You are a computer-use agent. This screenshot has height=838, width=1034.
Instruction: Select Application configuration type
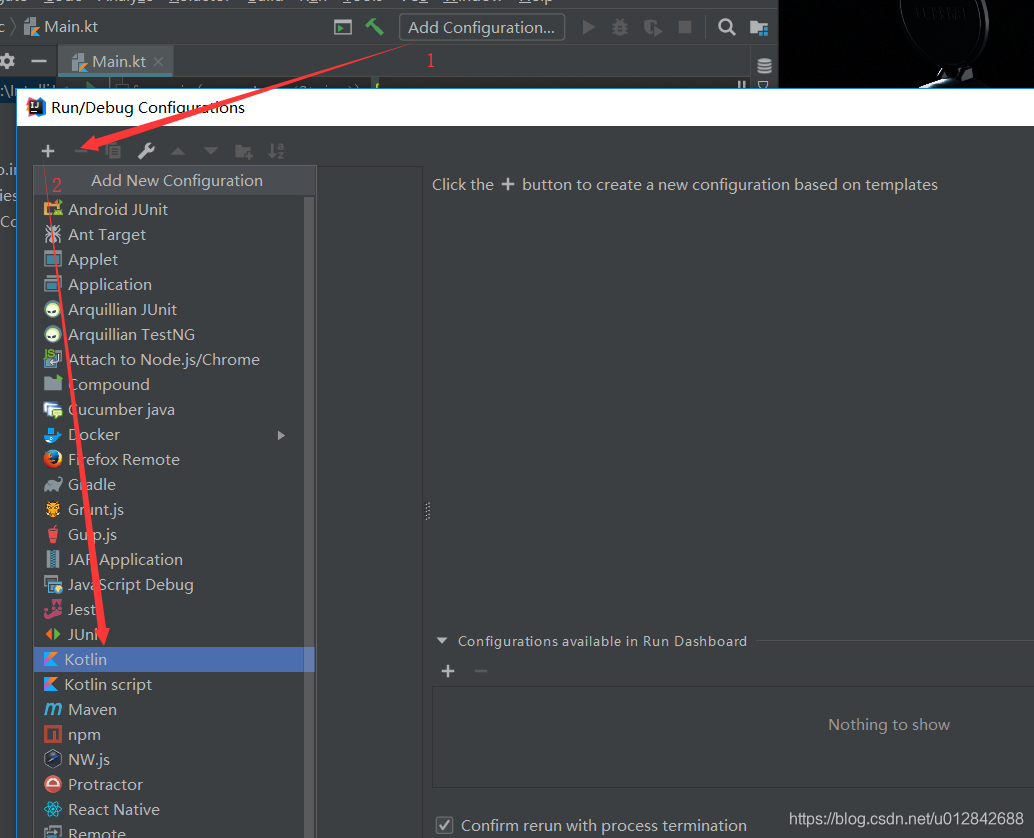[170, 284]
